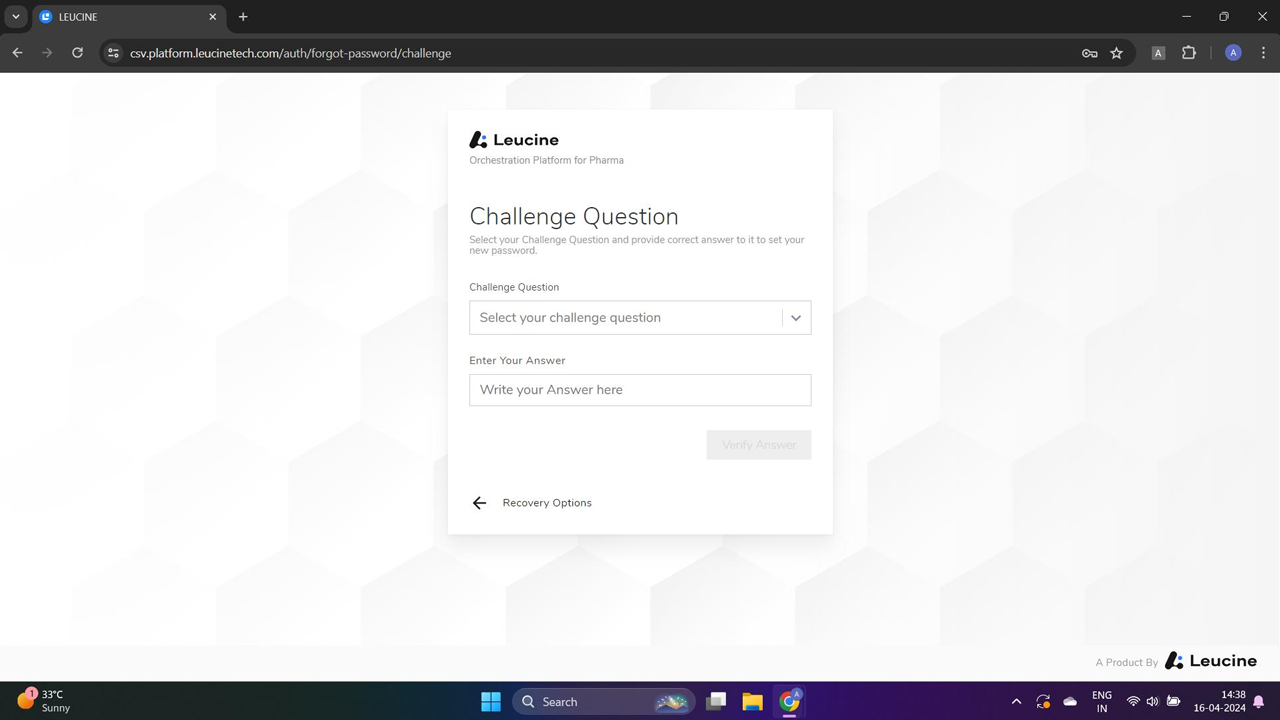
Task: Click the hidden icons chevron in tray
Action: [x=1016, y=701]
